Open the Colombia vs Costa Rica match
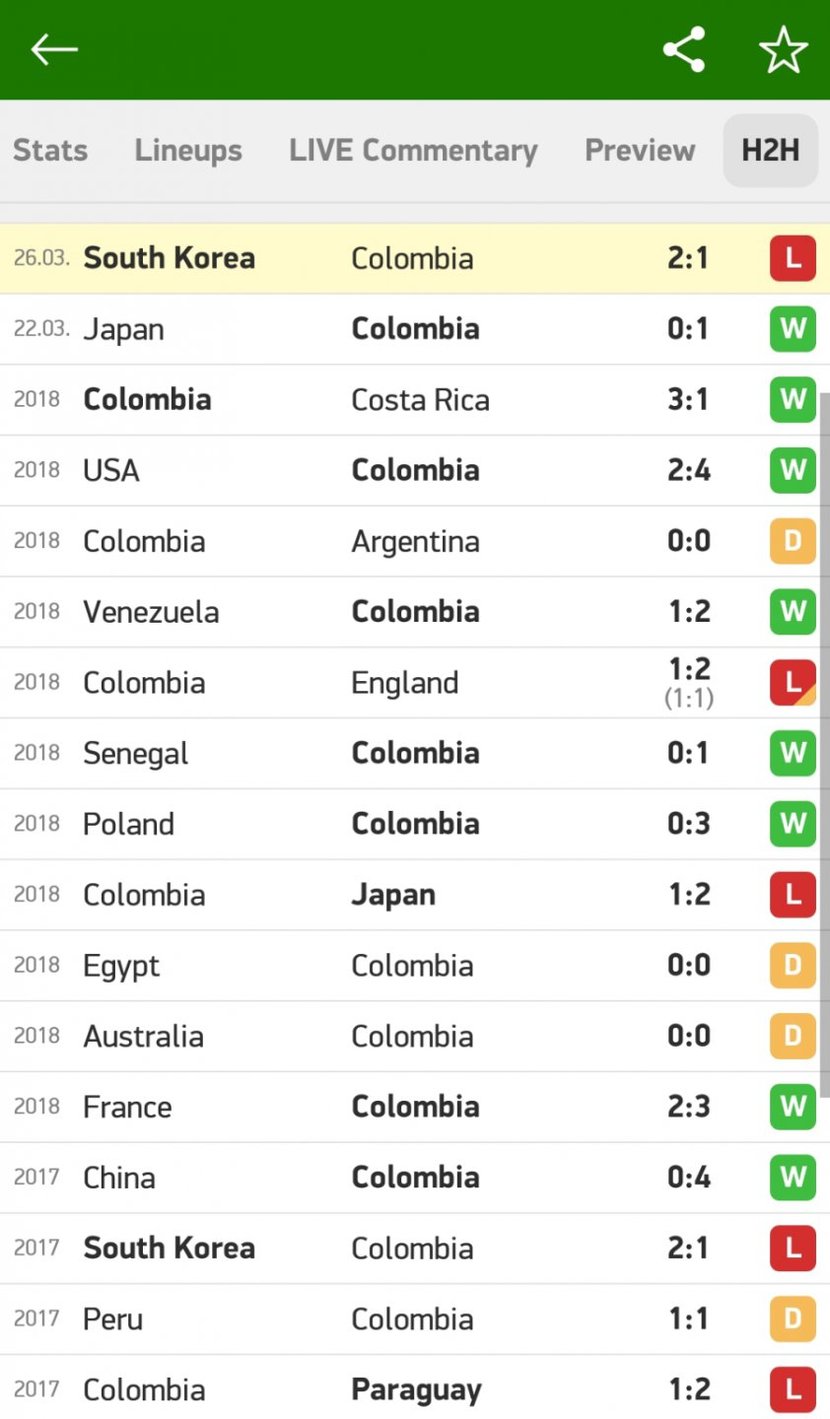Screen dimensions: 830x1419 click(x=415, y=400)
